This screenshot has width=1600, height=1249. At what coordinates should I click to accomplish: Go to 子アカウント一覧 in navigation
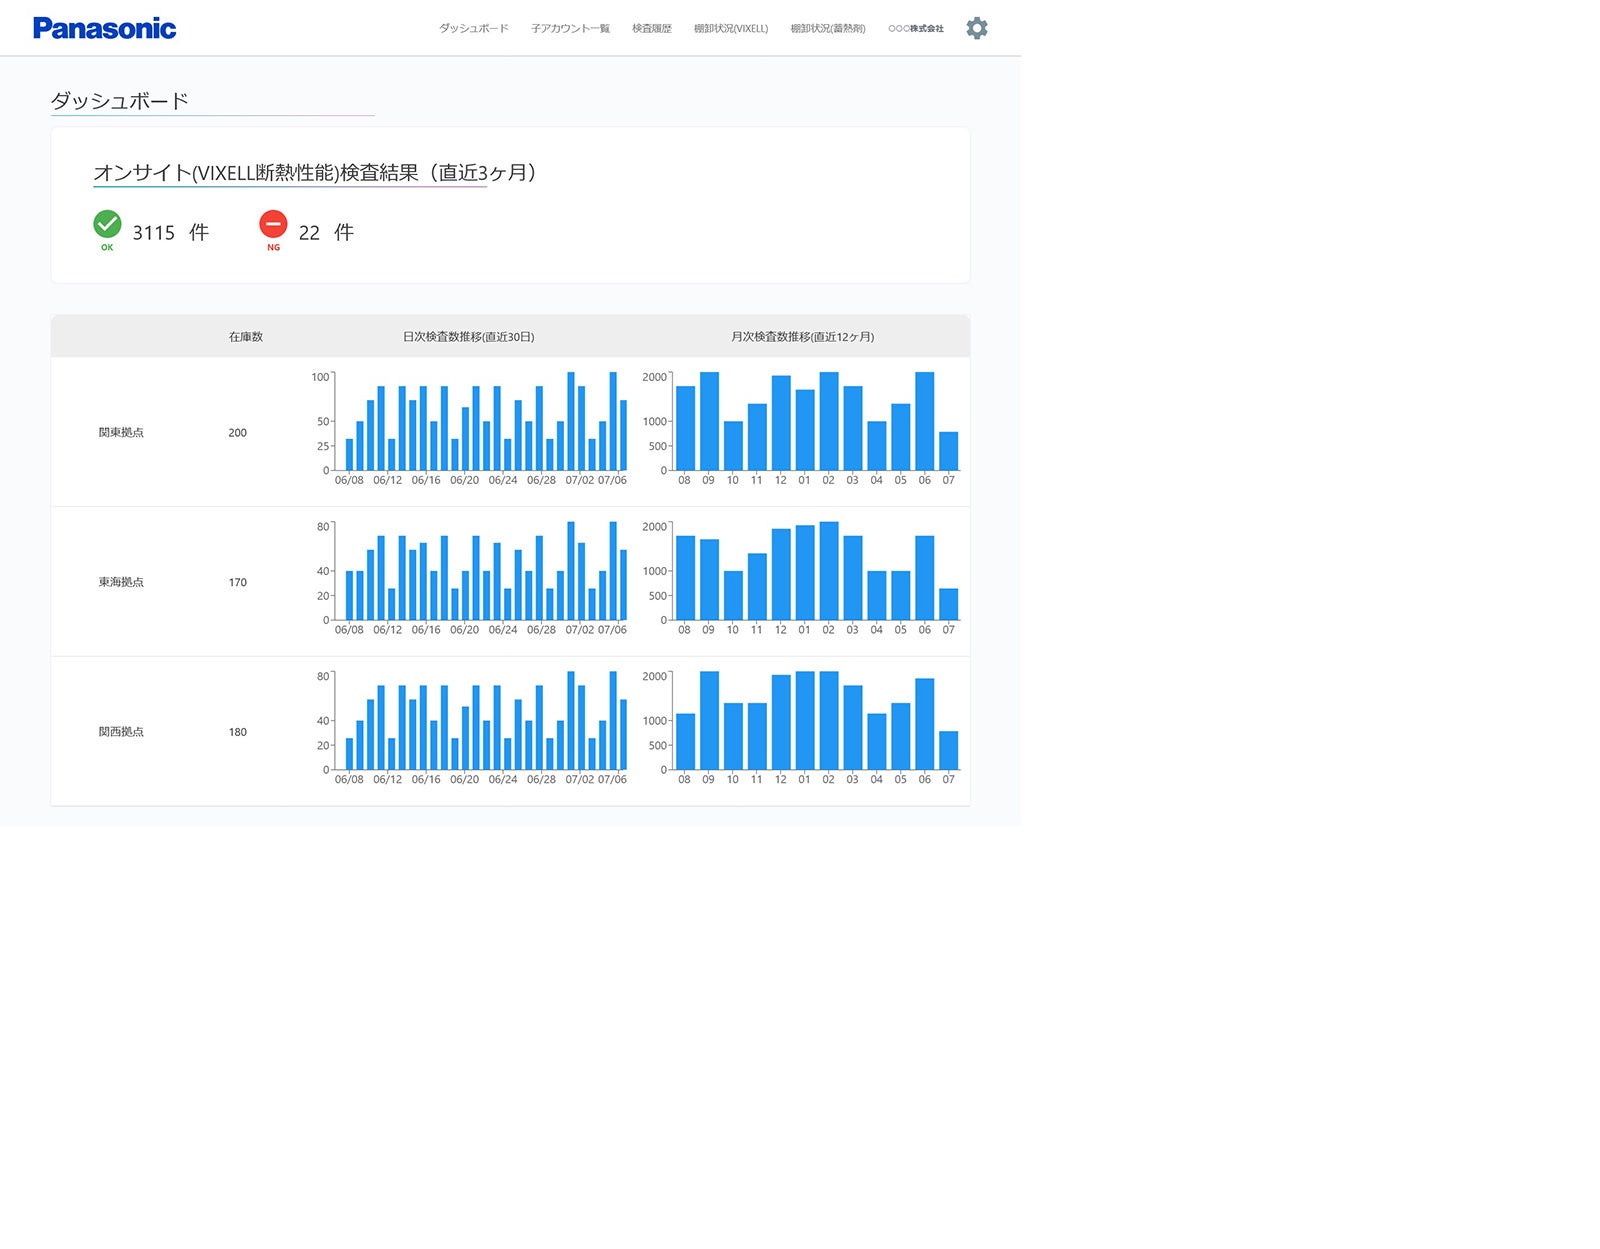[570, 29]
